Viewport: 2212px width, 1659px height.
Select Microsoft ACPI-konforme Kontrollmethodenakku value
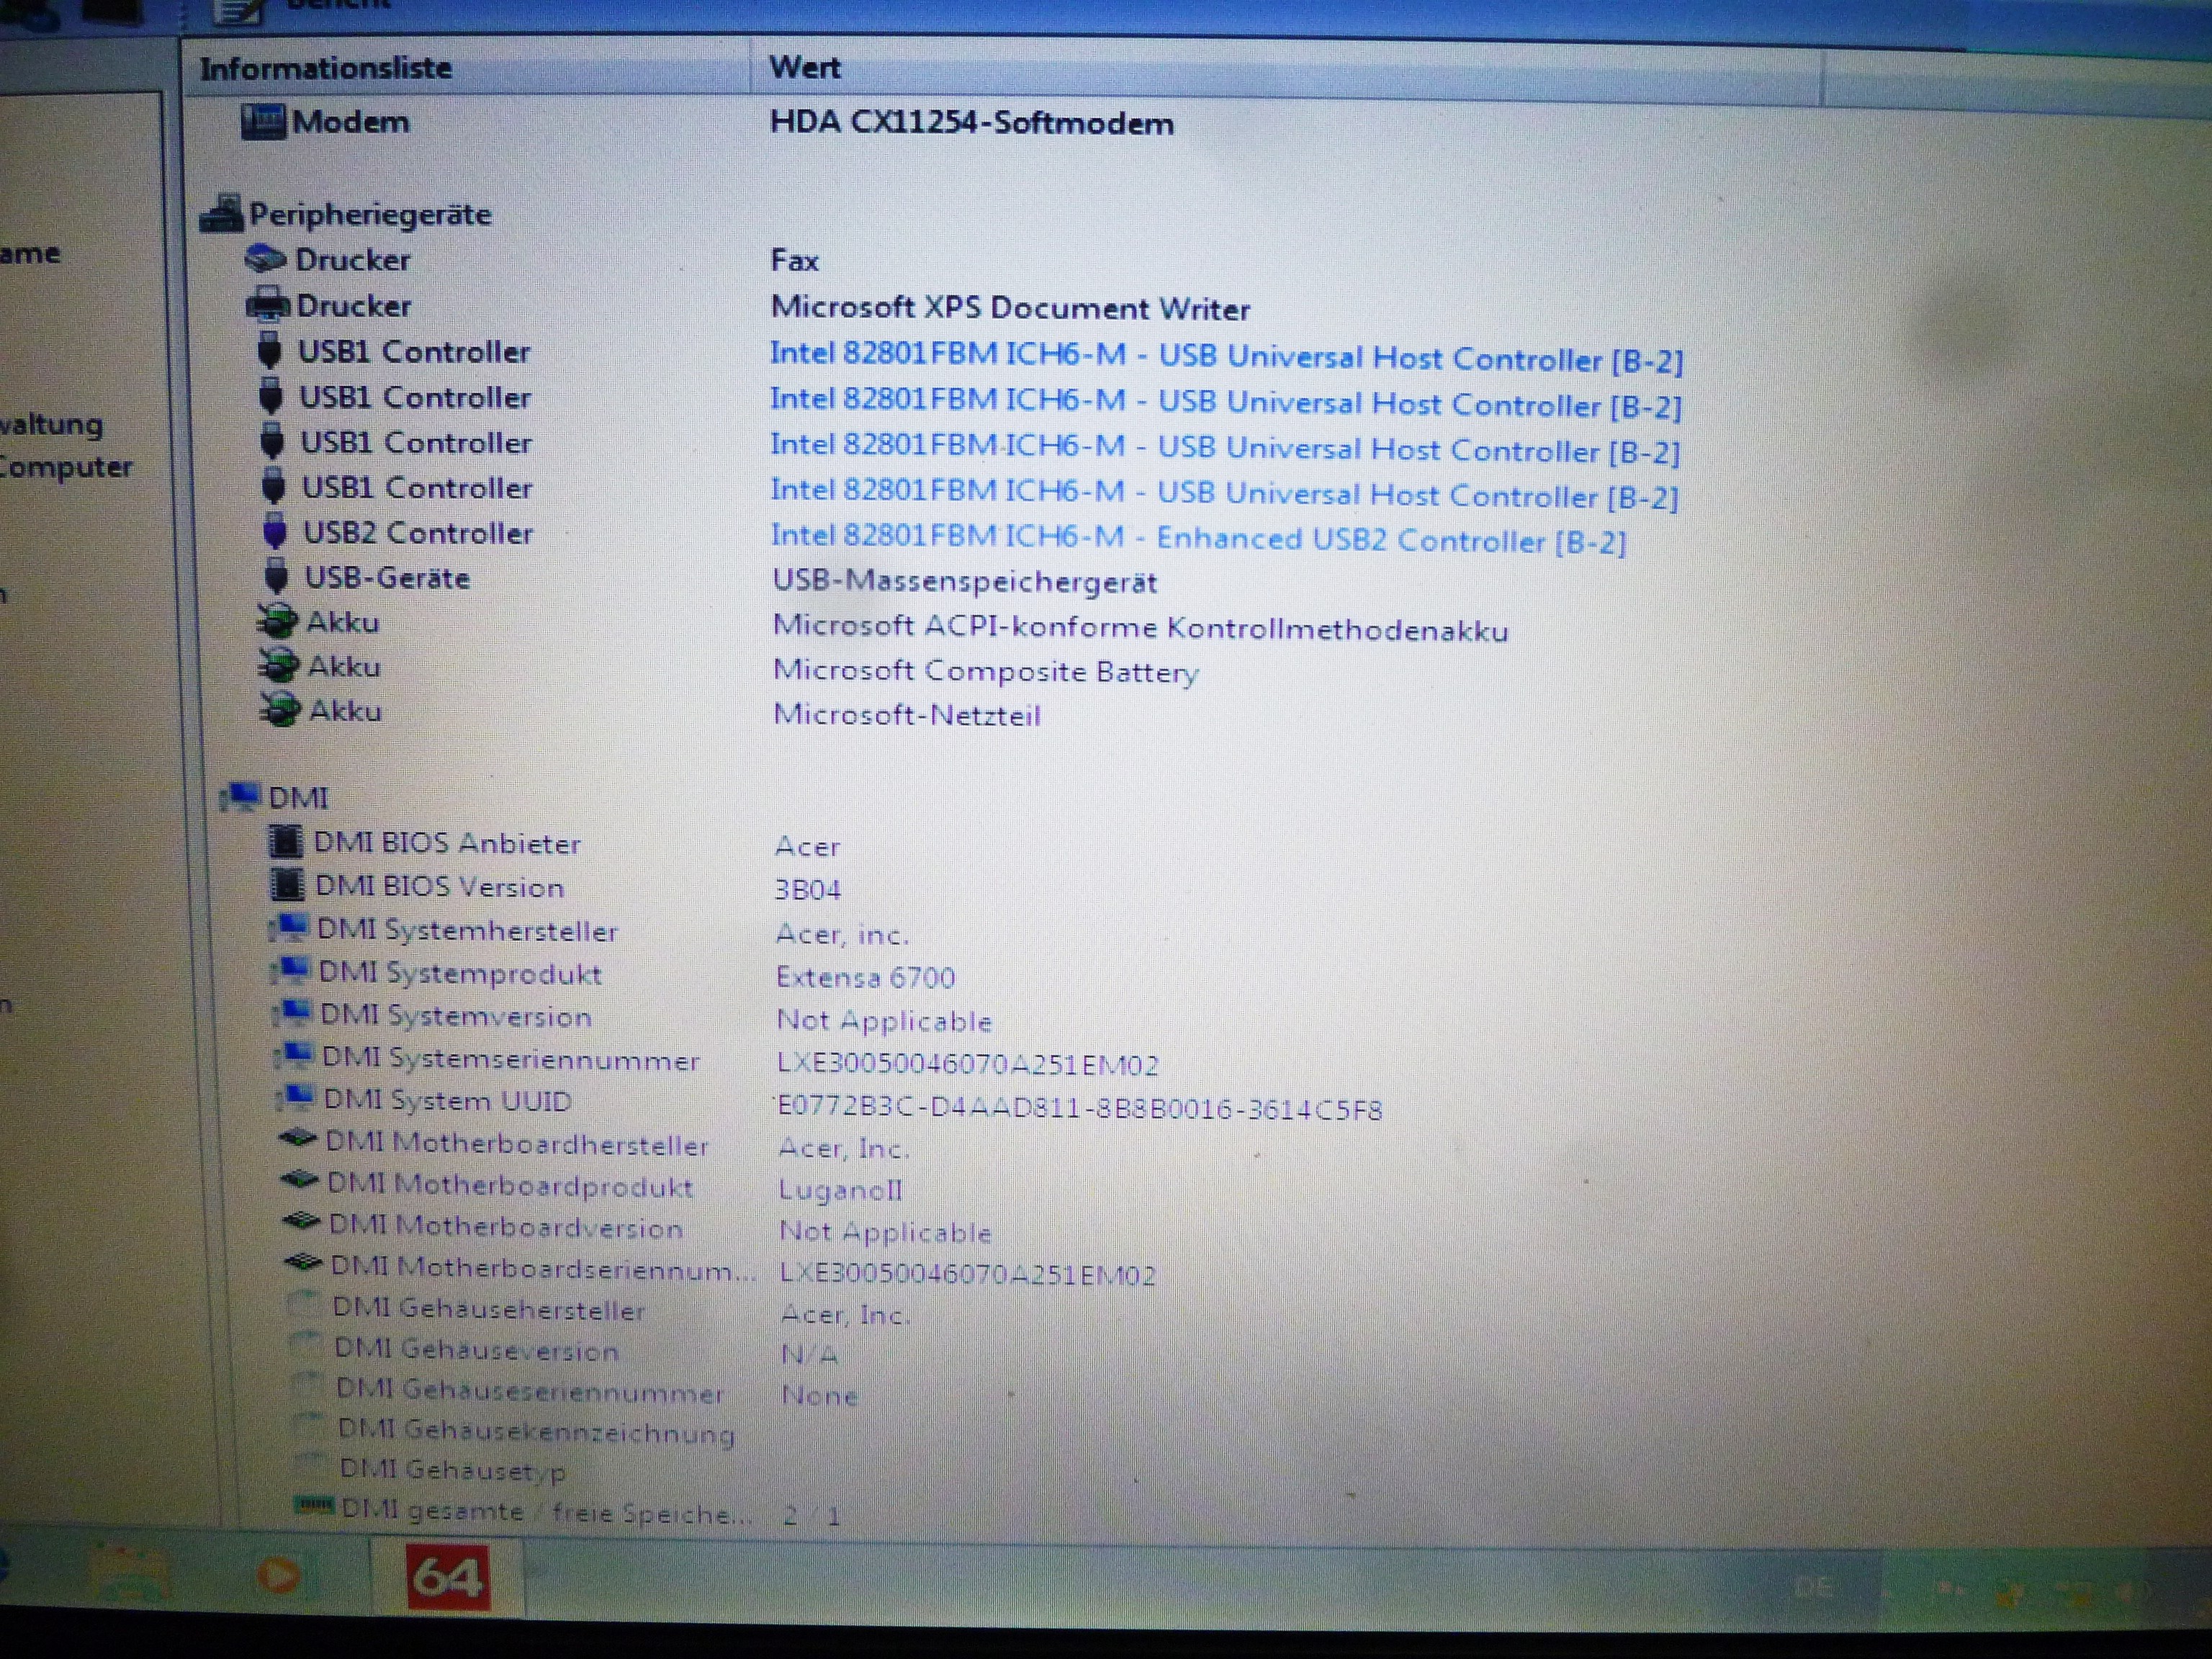point(1141,628)
